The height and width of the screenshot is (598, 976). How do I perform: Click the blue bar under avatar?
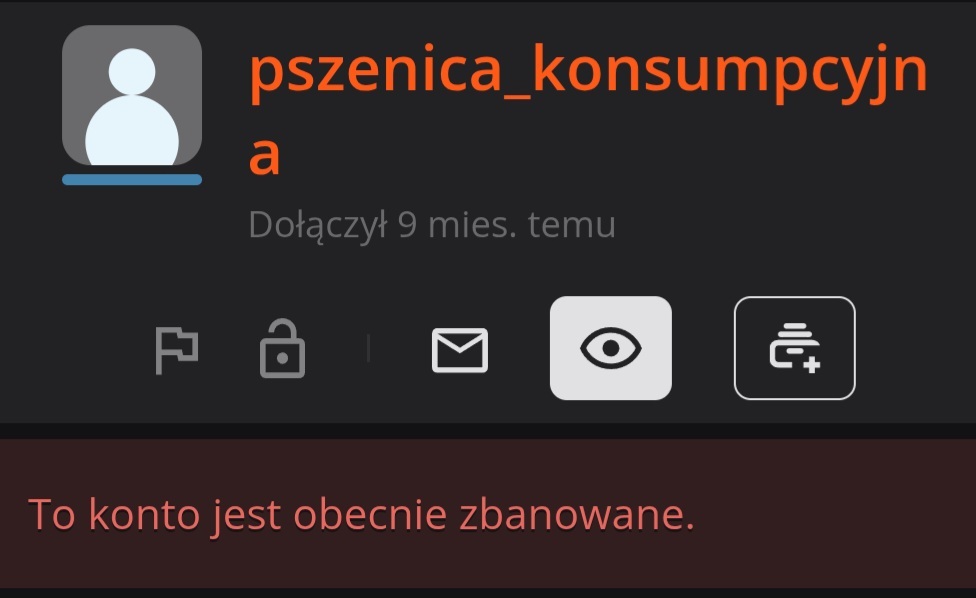[x=132, y=180]
